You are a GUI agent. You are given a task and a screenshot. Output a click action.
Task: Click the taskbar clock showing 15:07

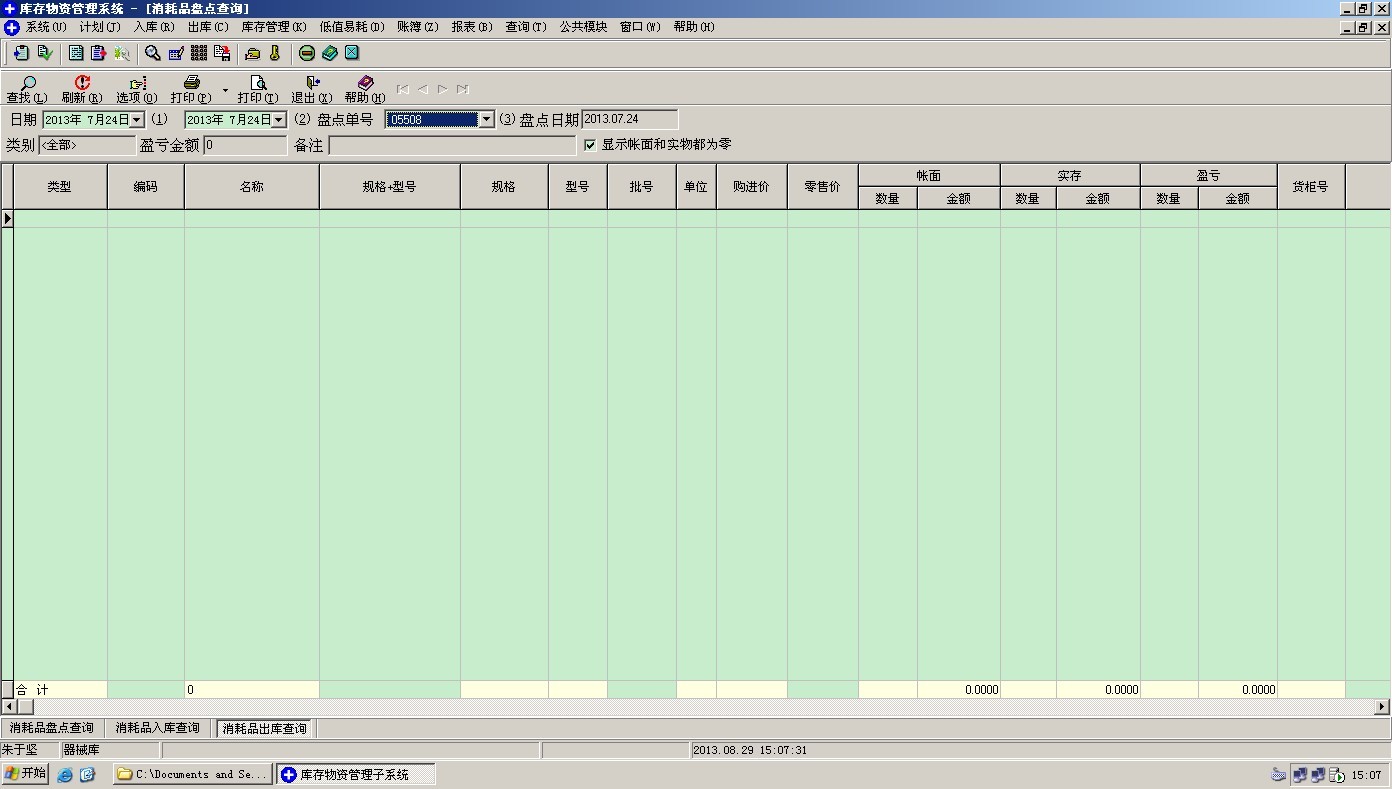1367,775
